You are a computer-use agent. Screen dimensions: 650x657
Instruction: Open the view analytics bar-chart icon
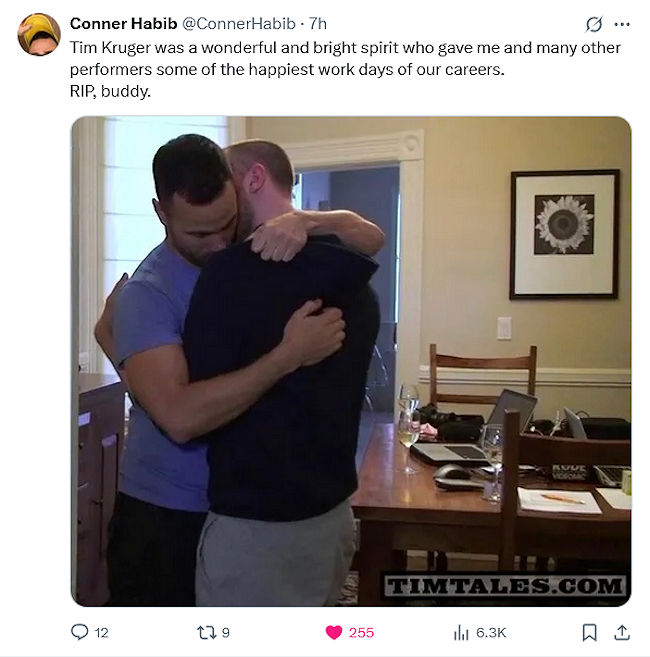pos(461,632)
